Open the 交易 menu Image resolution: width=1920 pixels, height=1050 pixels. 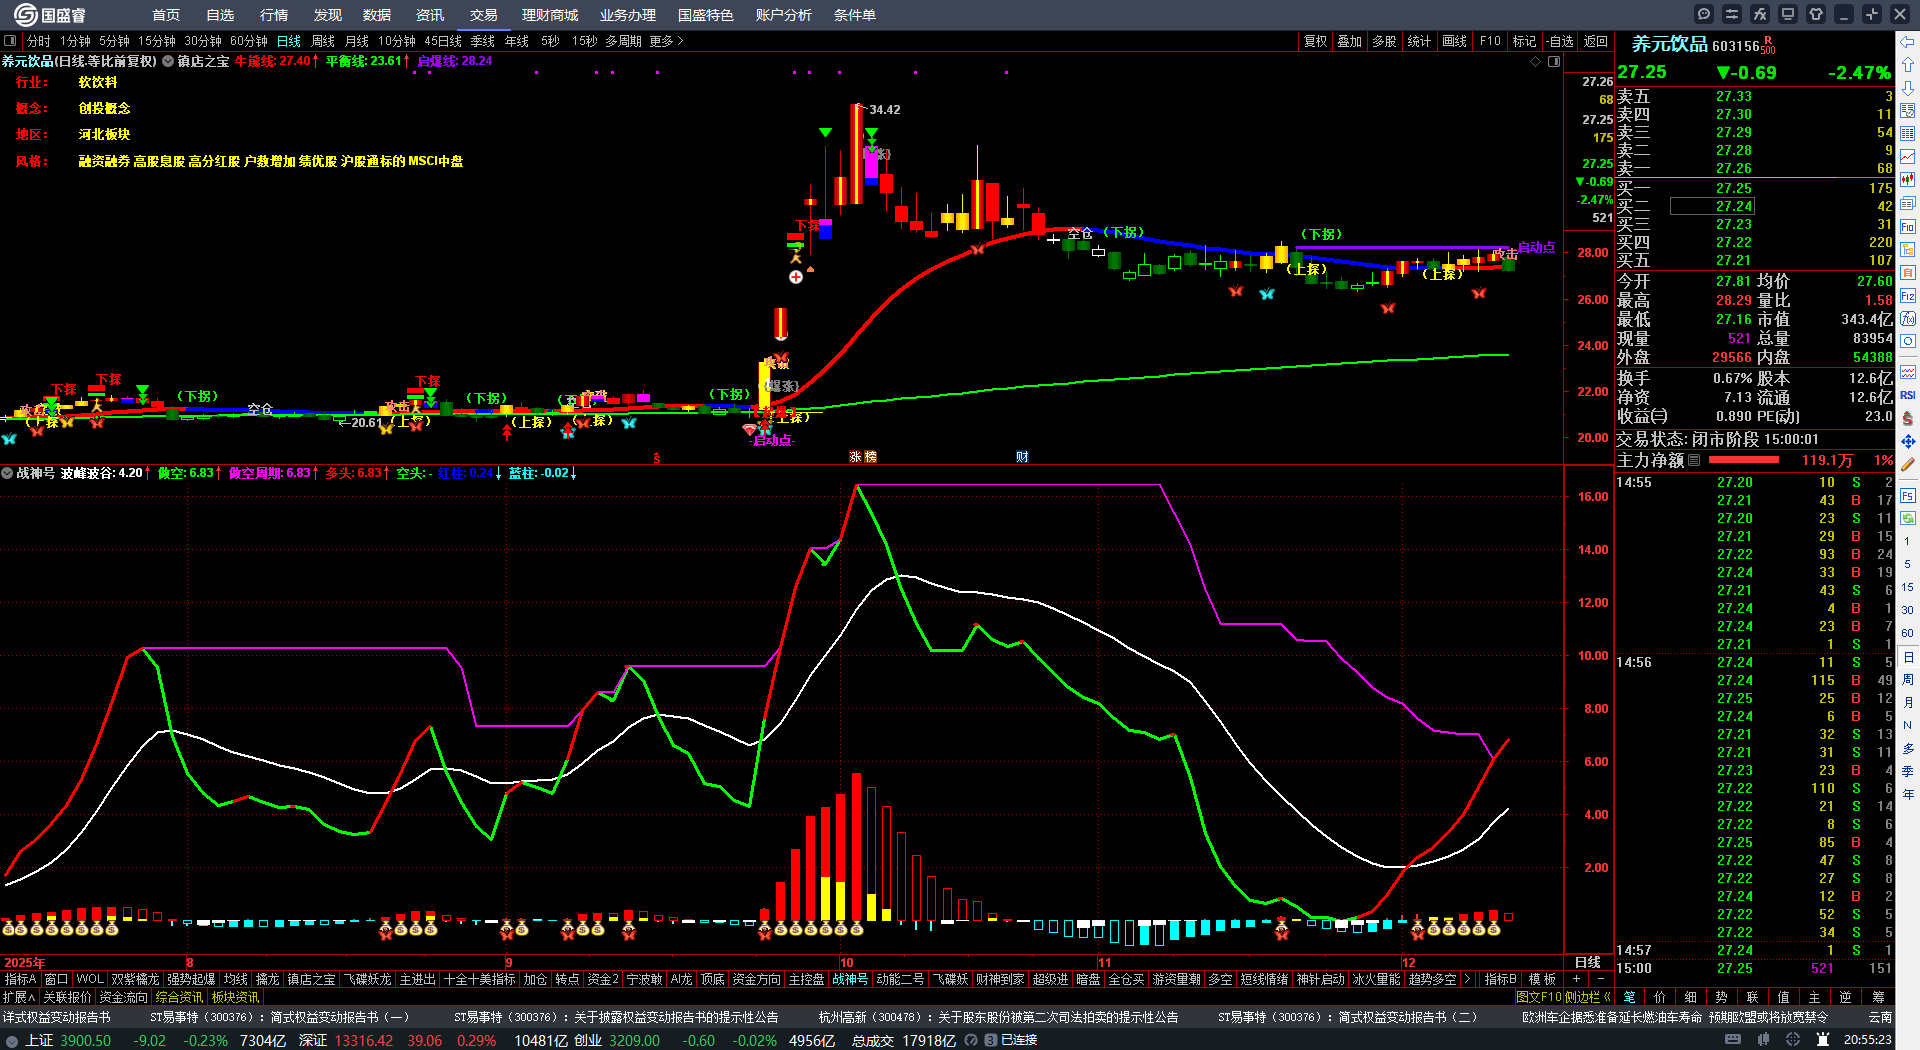[483, 15]
